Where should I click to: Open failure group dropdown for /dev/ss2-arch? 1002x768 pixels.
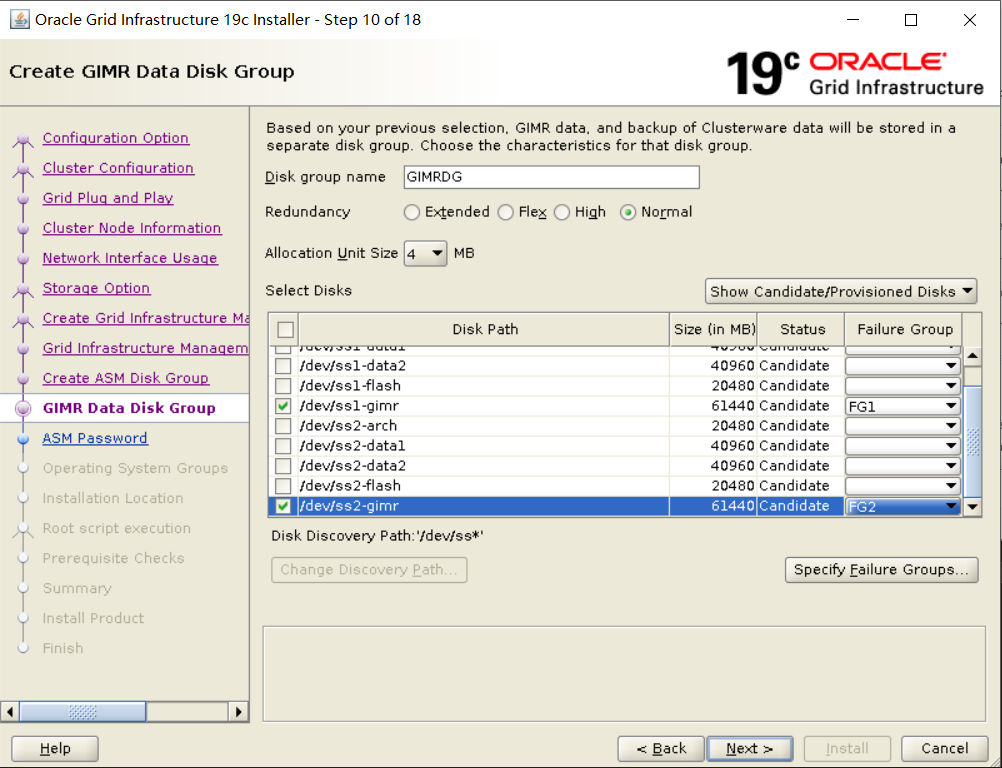tap(902, 426)
